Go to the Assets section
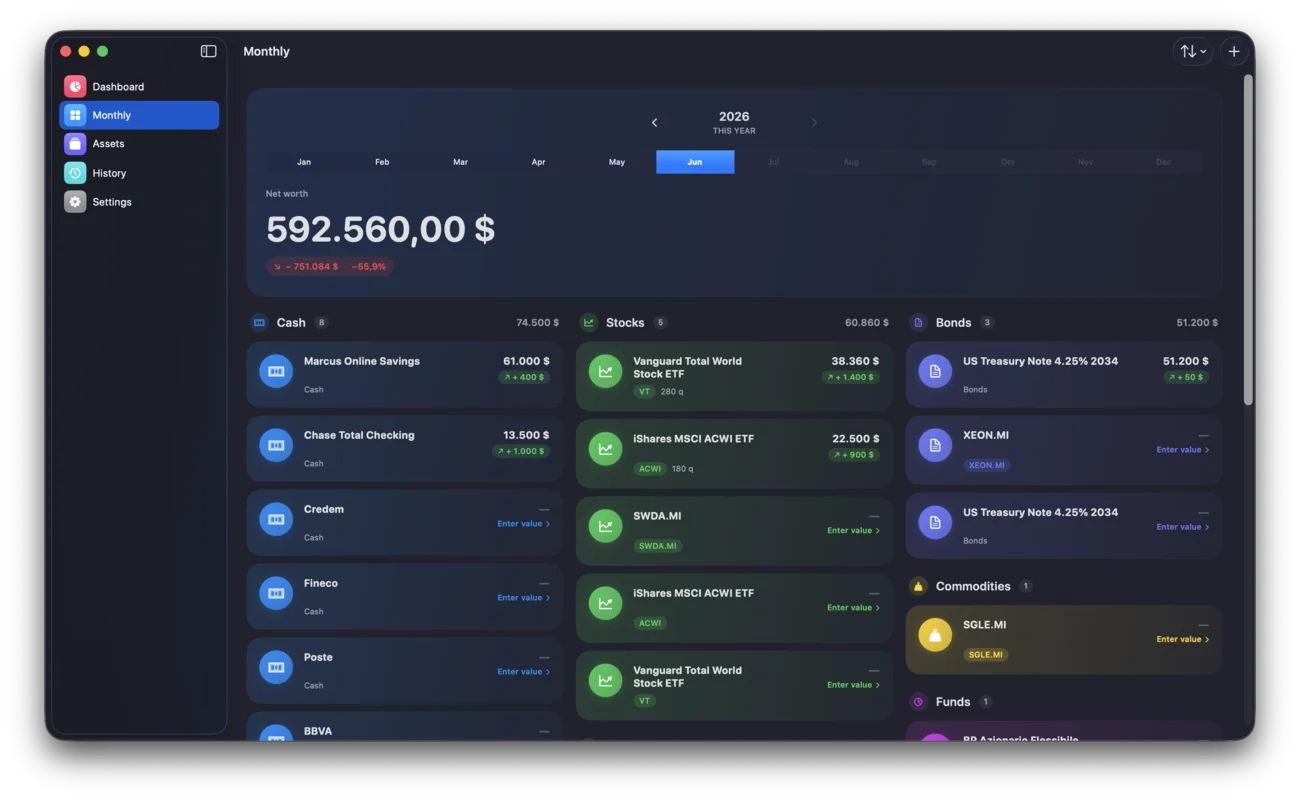The image size is (1300, 800). (x=139, y=144)
